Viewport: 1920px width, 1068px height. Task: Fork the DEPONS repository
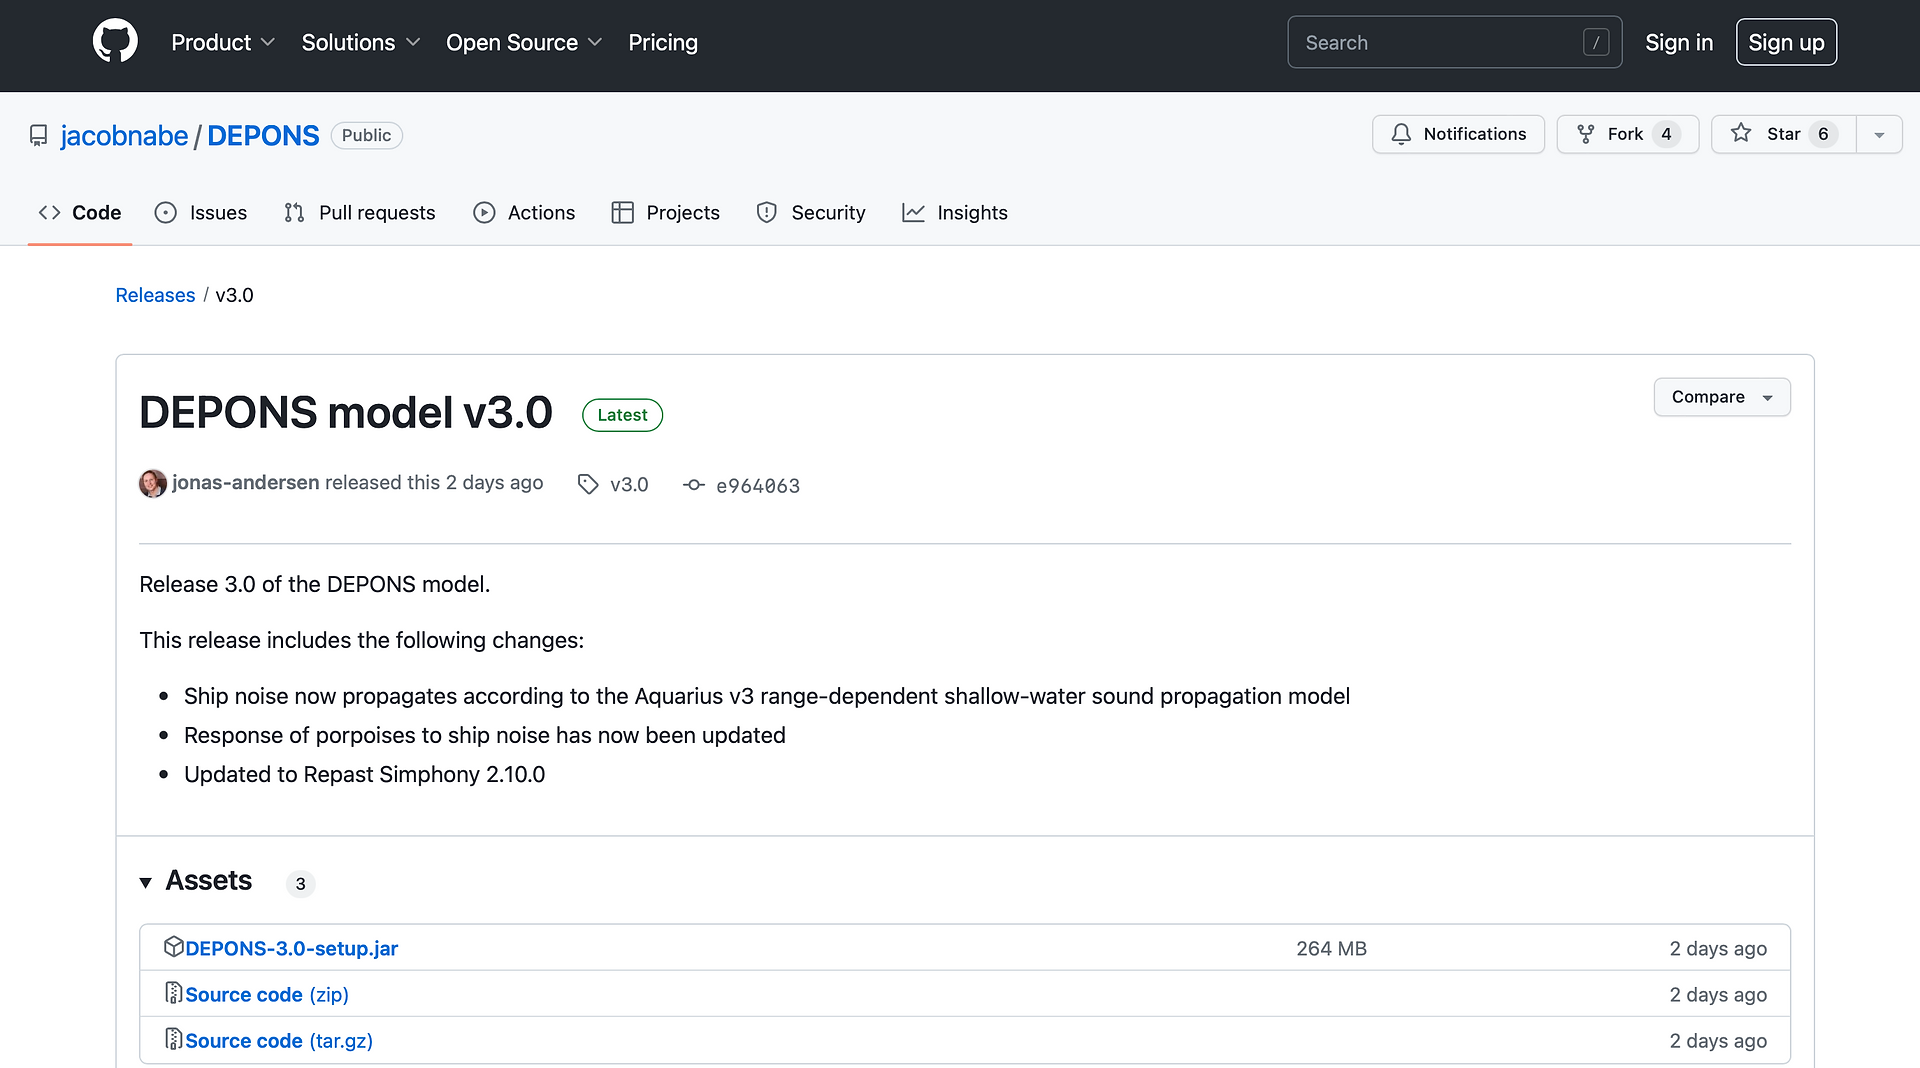tap(1627, 134)
